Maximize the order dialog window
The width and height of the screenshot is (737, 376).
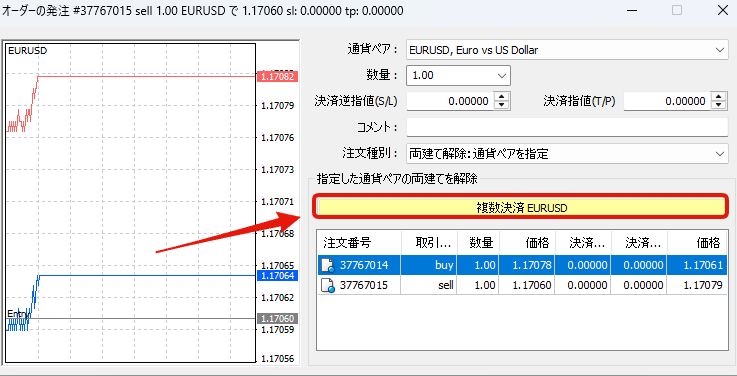pos(677,10)
